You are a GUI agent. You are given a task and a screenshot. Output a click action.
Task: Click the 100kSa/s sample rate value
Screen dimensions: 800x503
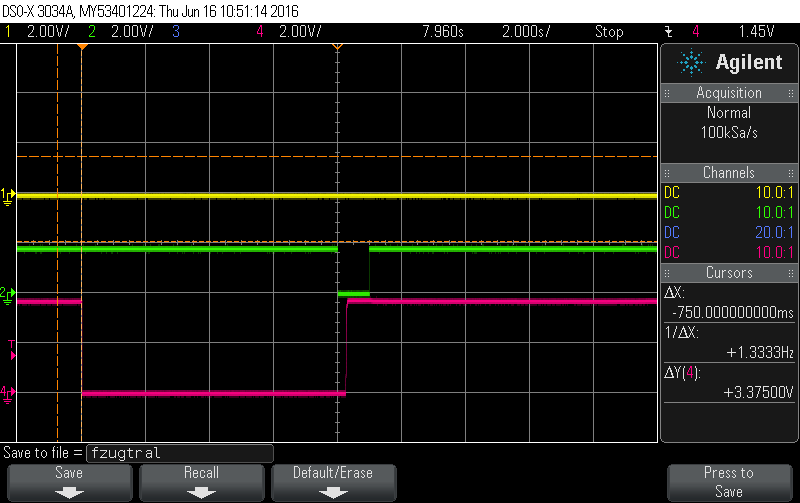pos(729,133)
